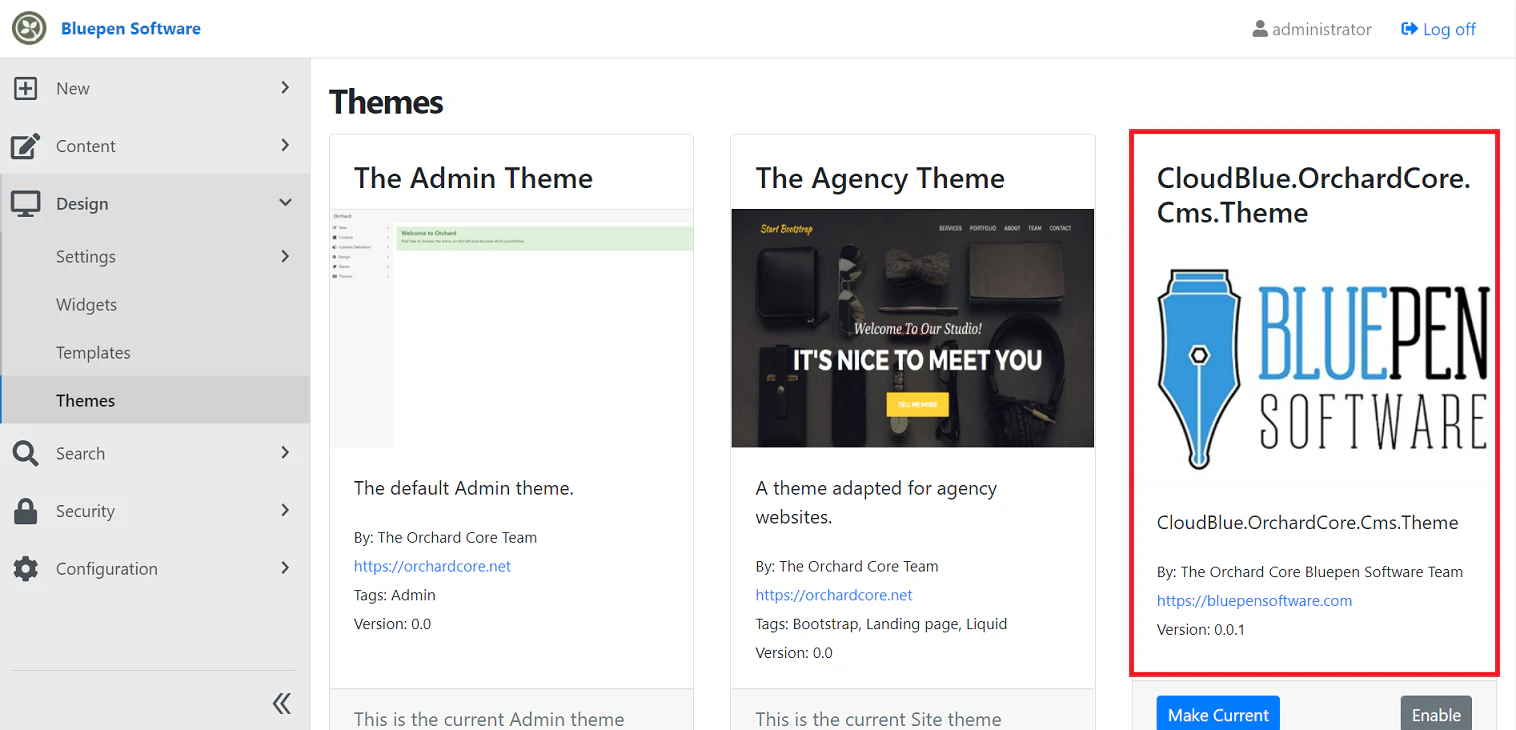This screenshot has width=1516, height=730.
Task: Expand the New menu chevron
Action: (x=285, y=88)
